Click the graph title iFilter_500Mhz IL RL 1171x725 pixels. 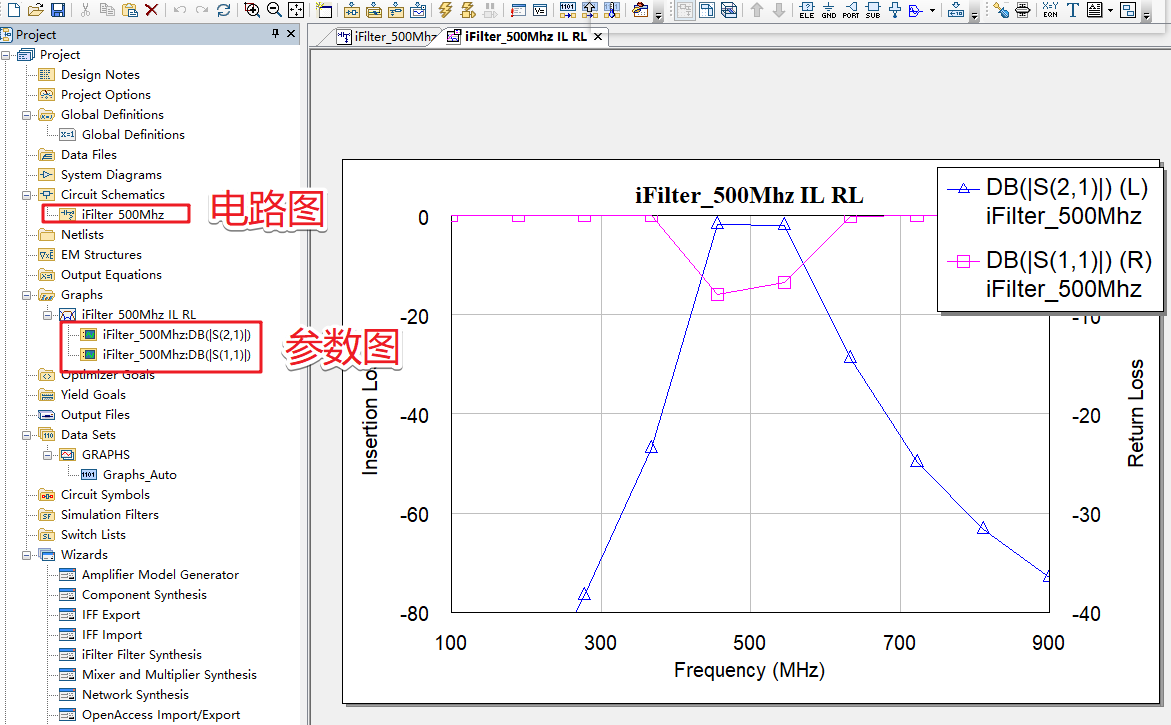tap(749, 196)
